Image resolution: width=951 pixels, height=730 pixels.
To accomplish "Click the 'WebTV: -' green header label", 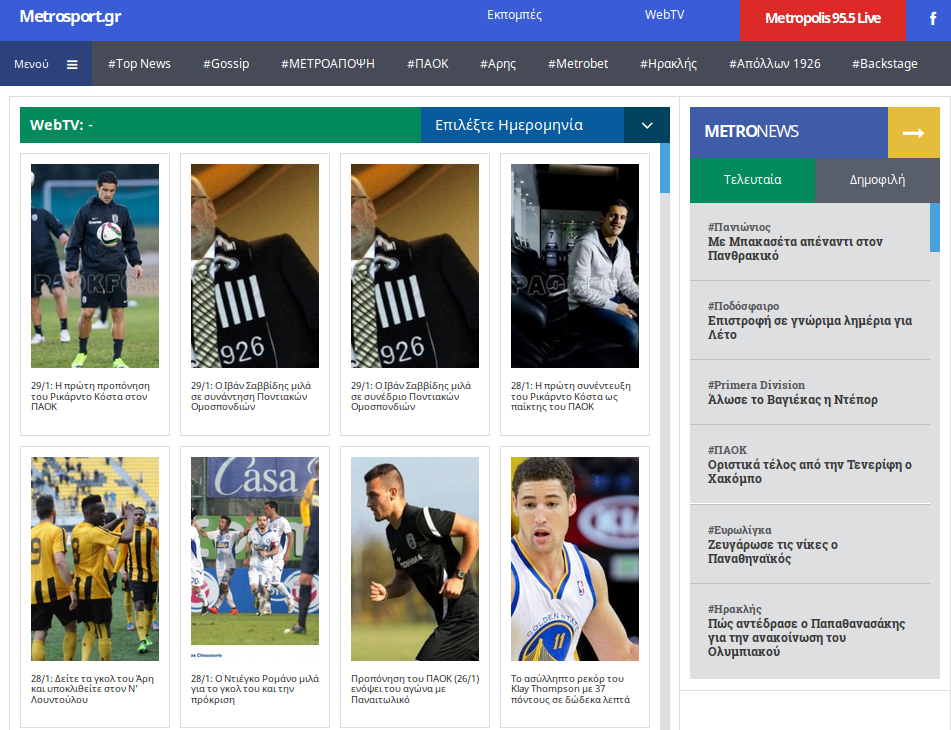I will pyautogui.click(x=61, y=125).
